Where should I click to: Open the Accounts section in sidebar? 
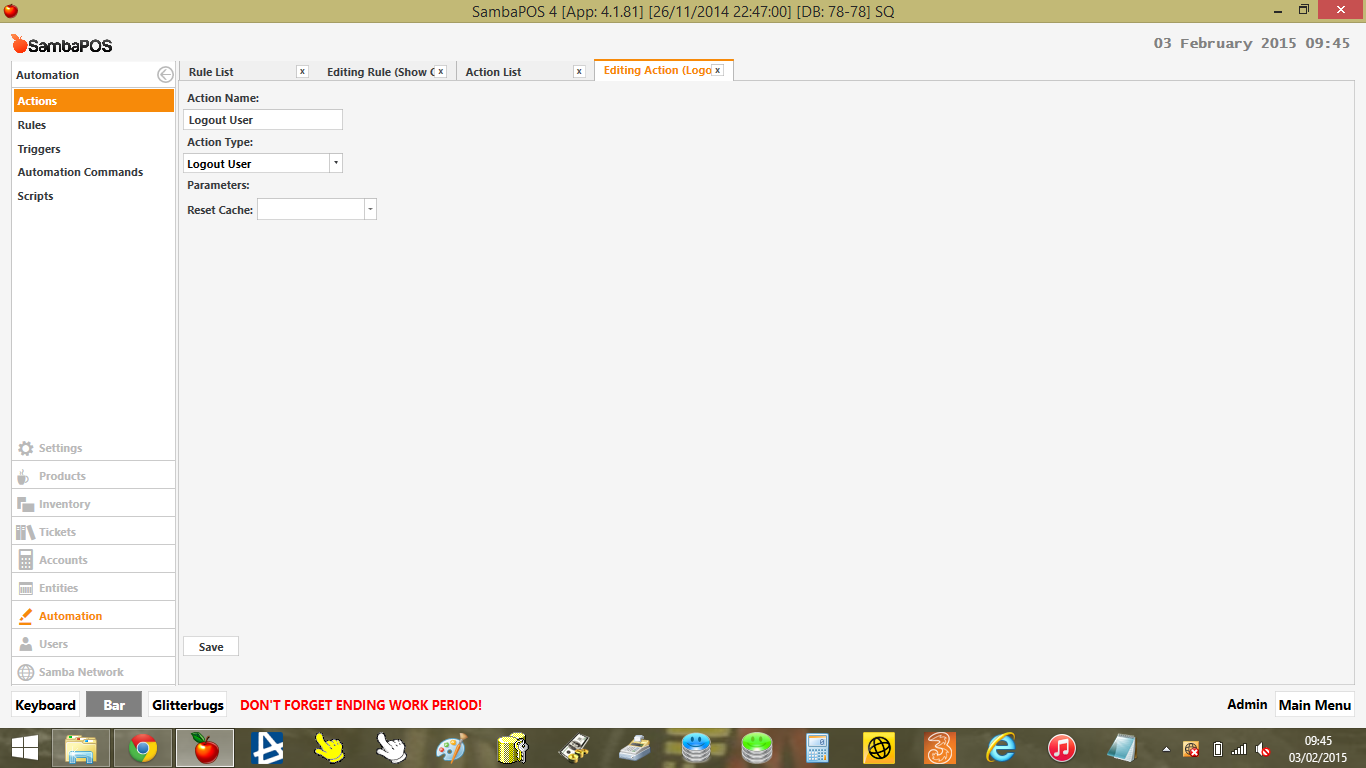[x=63, y=560]
